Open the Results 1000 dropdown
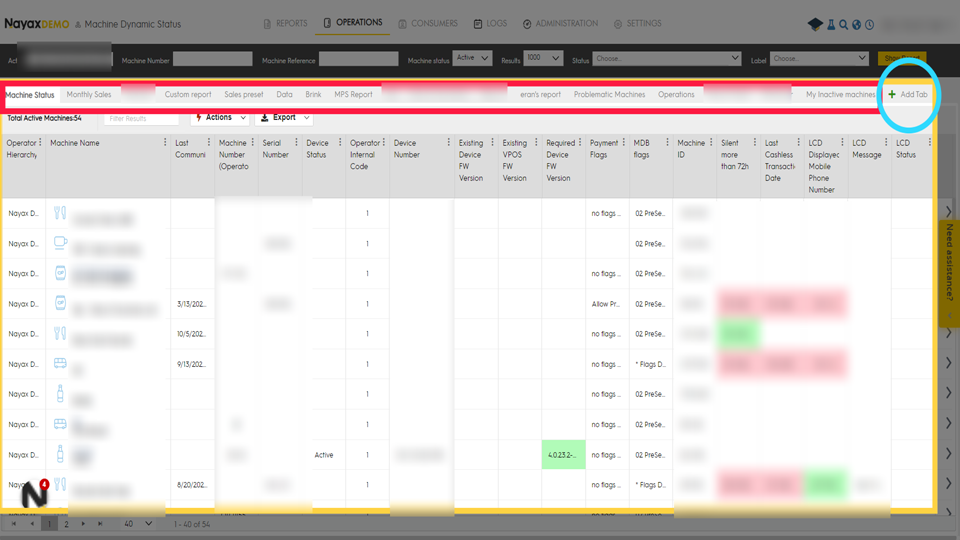This screenshot has height=540, width=960. (543, 58)
